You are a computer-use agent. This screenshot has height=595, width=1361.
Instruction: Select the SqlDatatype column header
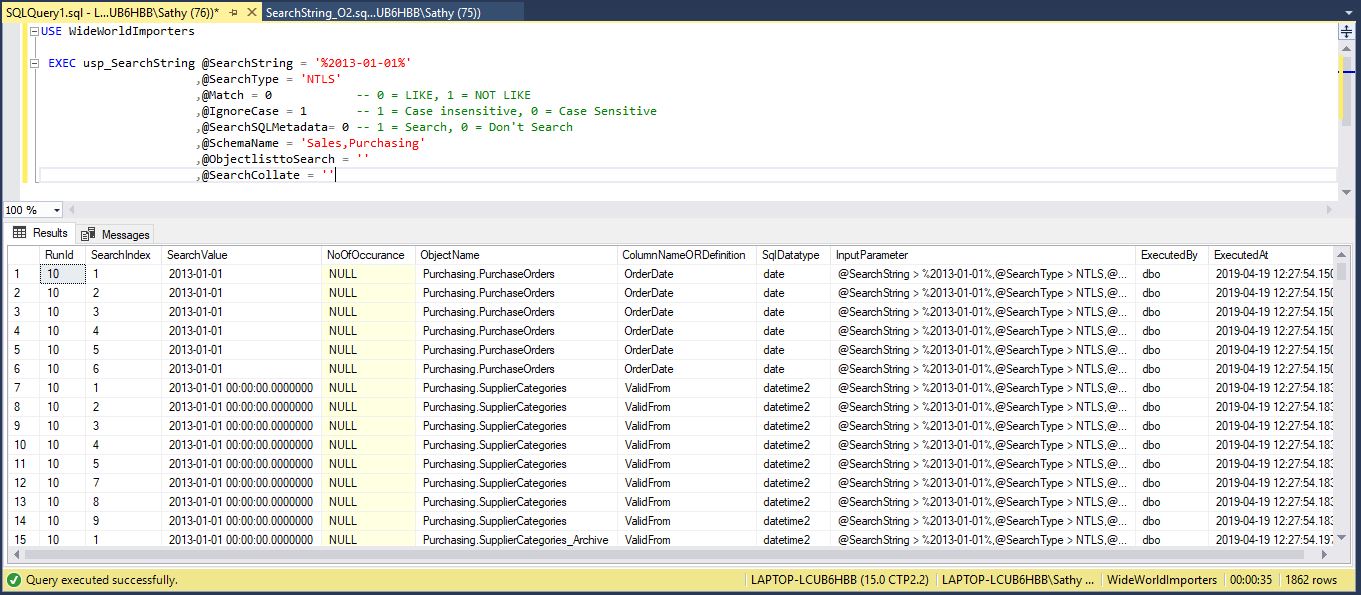793,255
